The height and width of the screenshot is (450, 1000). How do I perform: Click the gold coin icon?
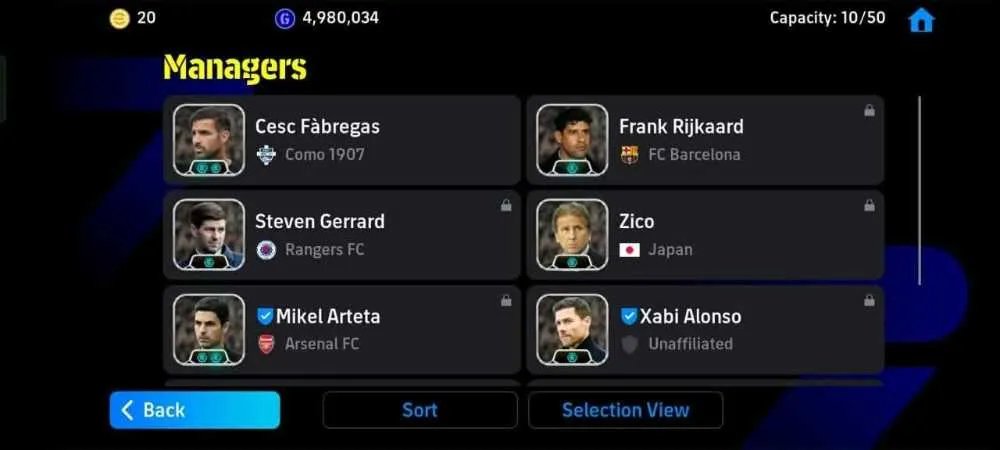[x=119, y=18]
